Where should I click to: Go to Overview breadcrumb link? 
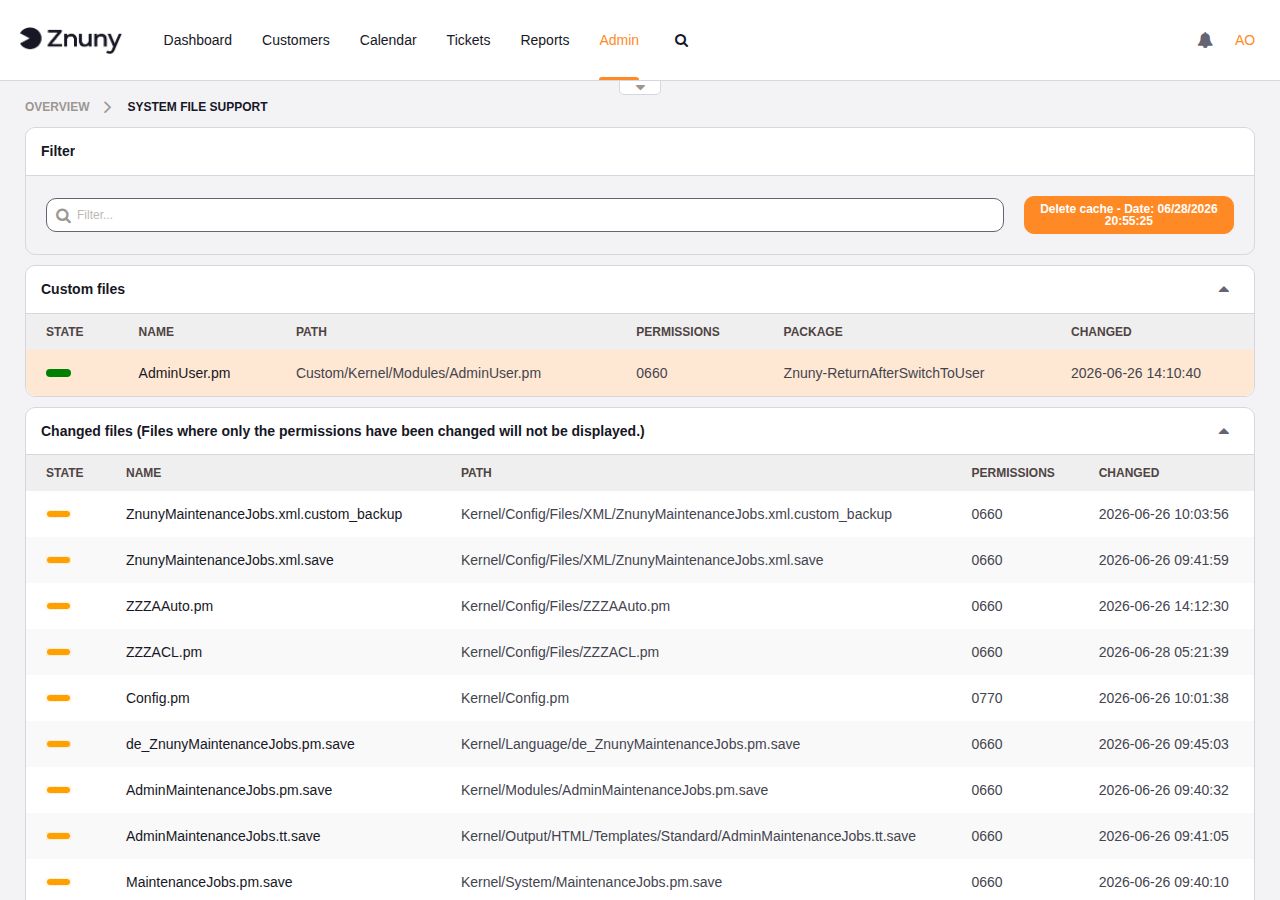coord(57,107)
